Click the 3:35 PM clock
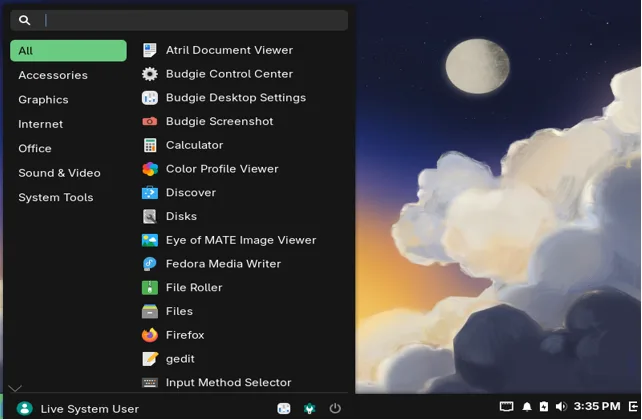This screenshot has height=420, width=642. [x=597, y=406]
